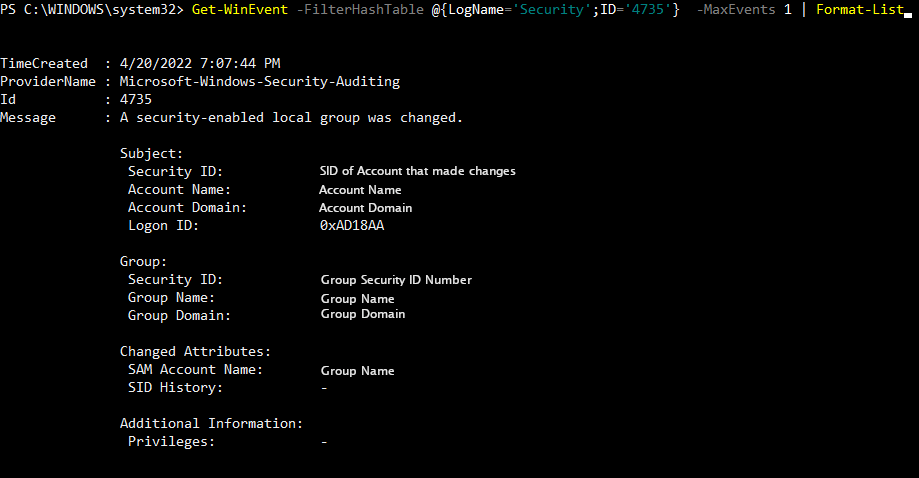Screen dimensions: 919x478
Task: Click the Format-List command text
Action: pos(860,9)
